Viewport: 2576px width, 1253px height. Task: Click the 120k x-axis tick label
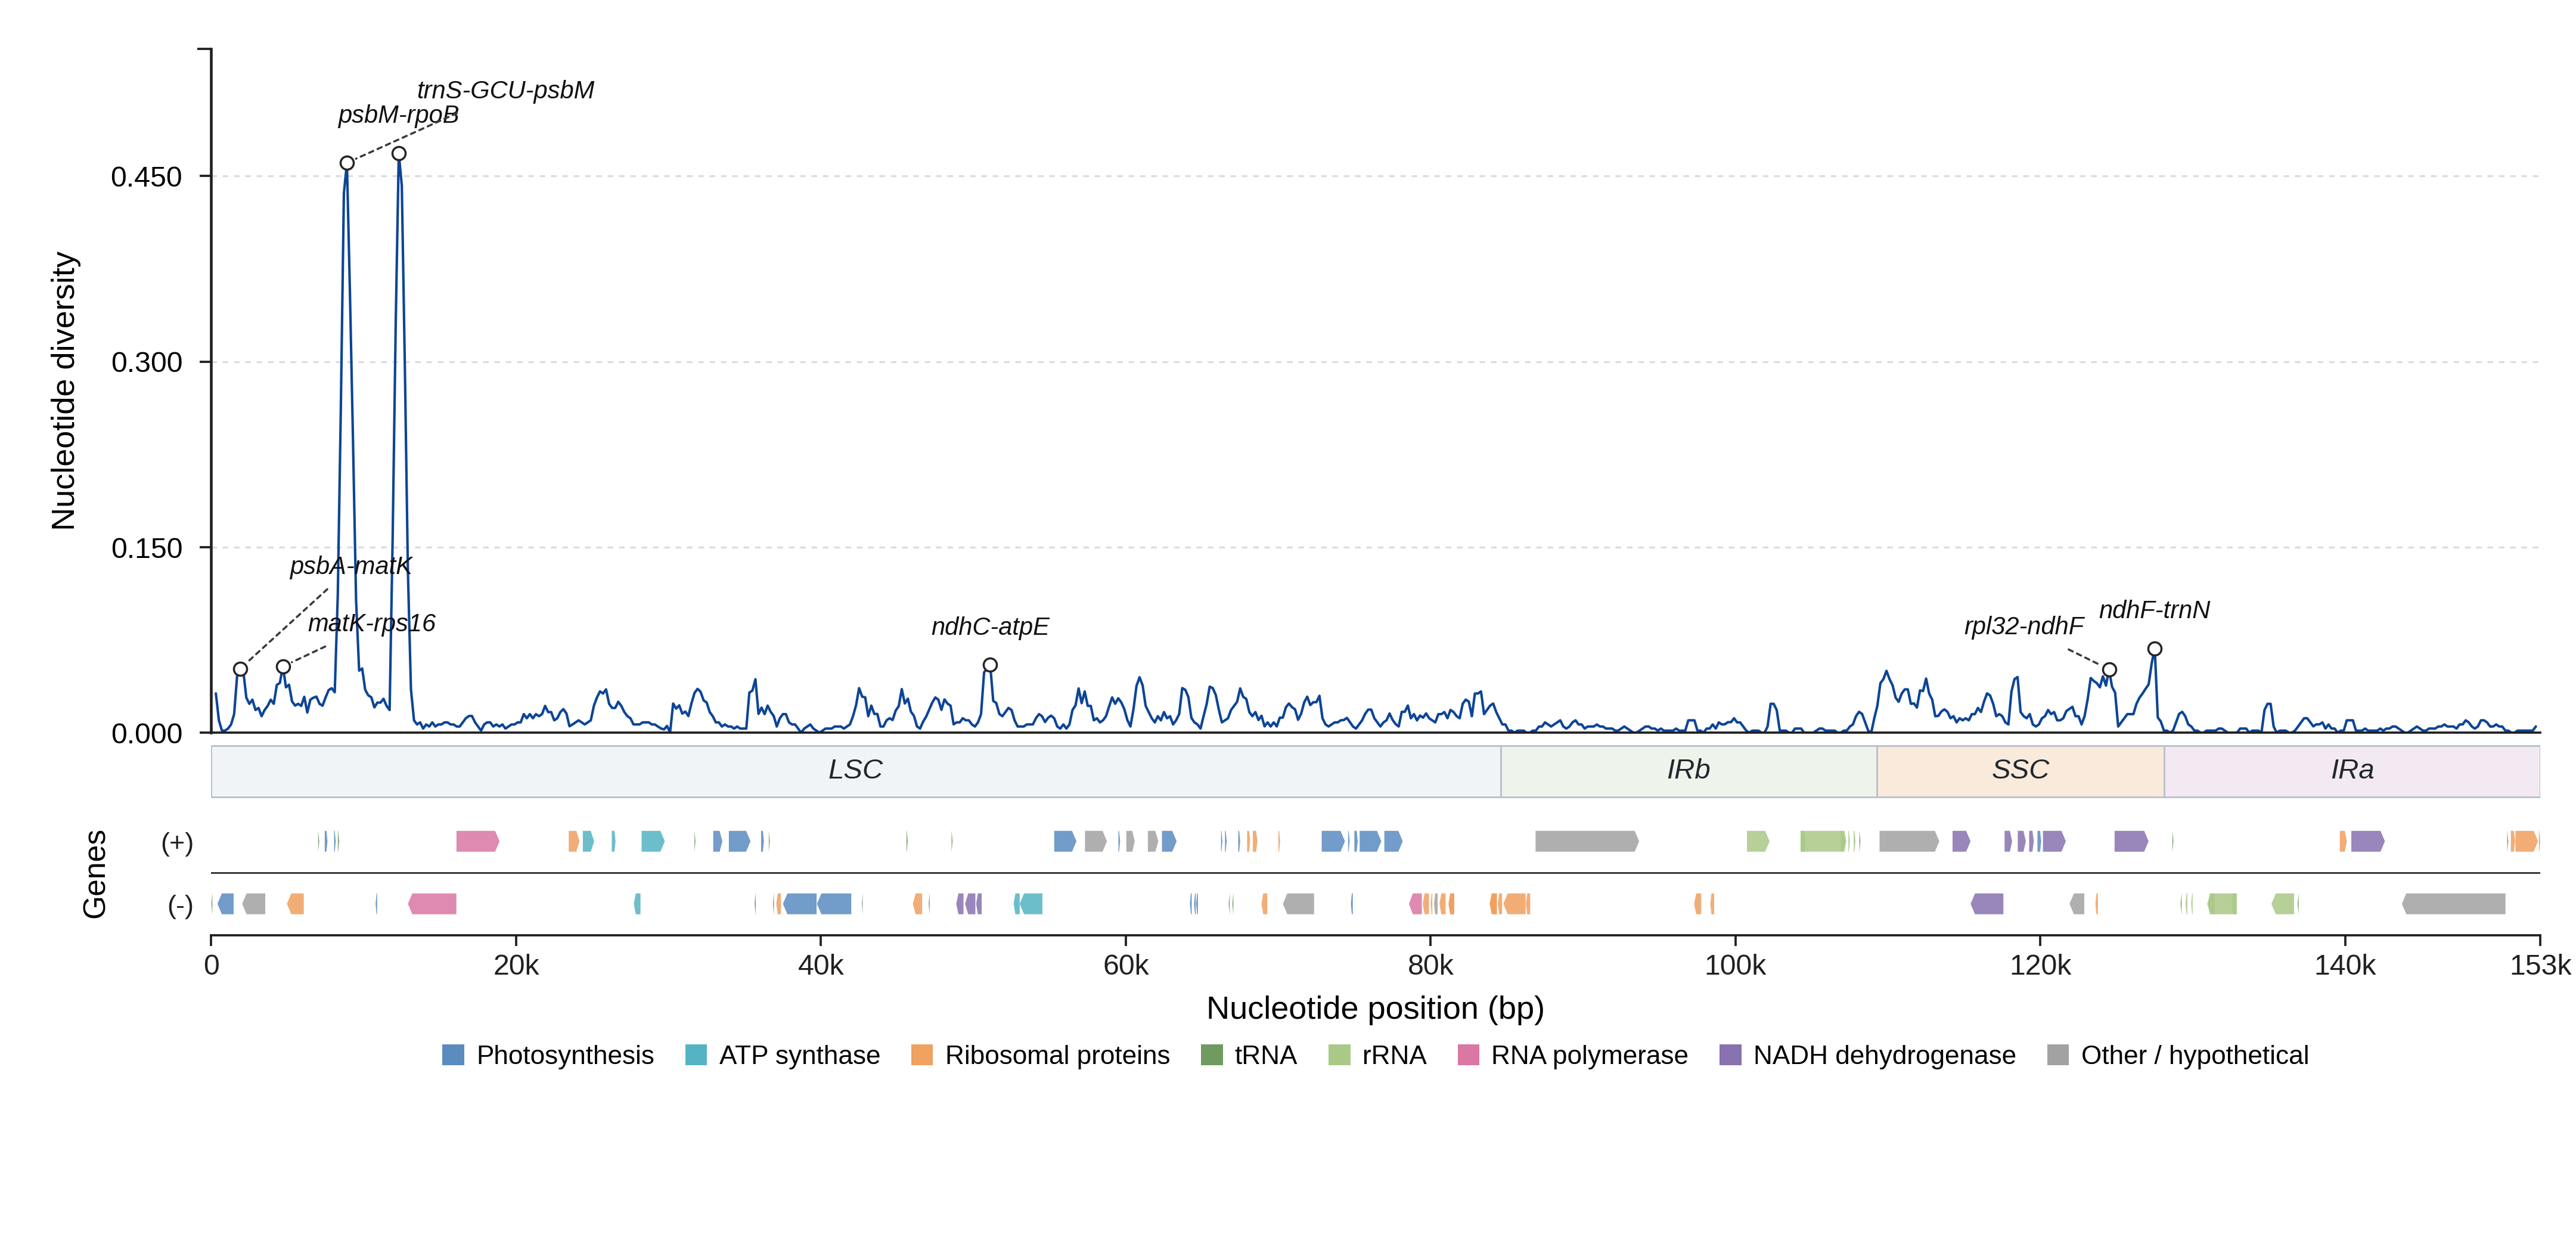(x=2040, y=966)
